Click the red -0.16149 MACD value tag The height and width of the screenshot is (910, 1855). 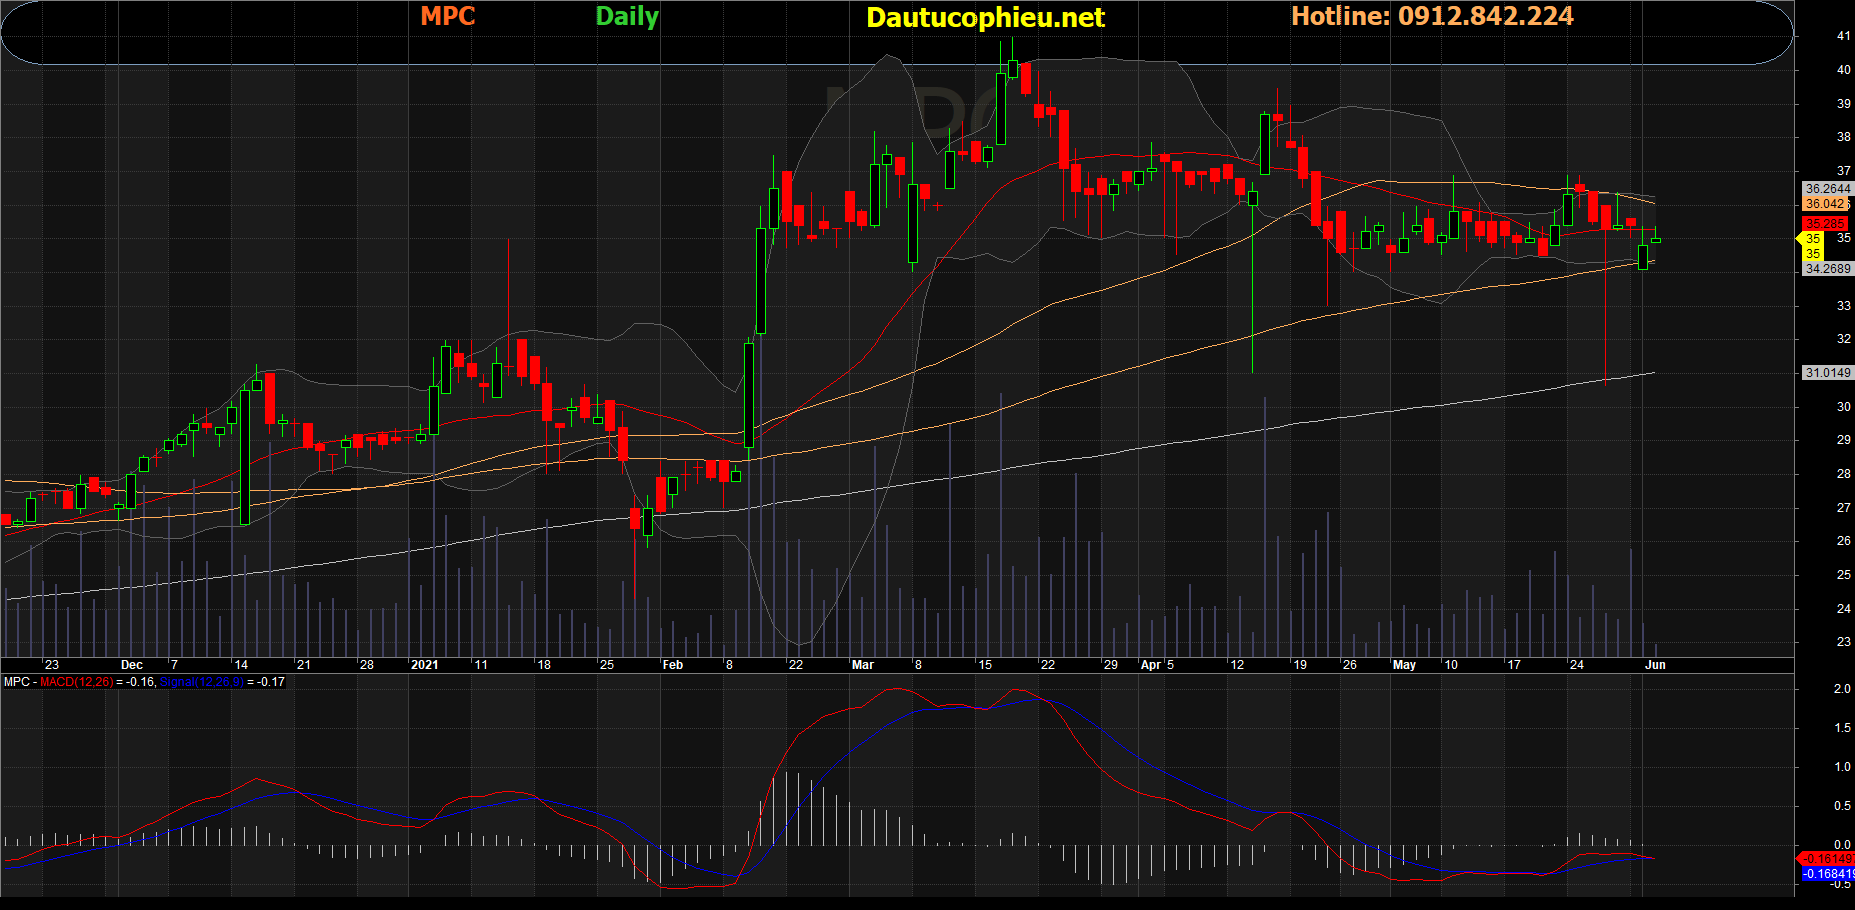coord(1828,858)
